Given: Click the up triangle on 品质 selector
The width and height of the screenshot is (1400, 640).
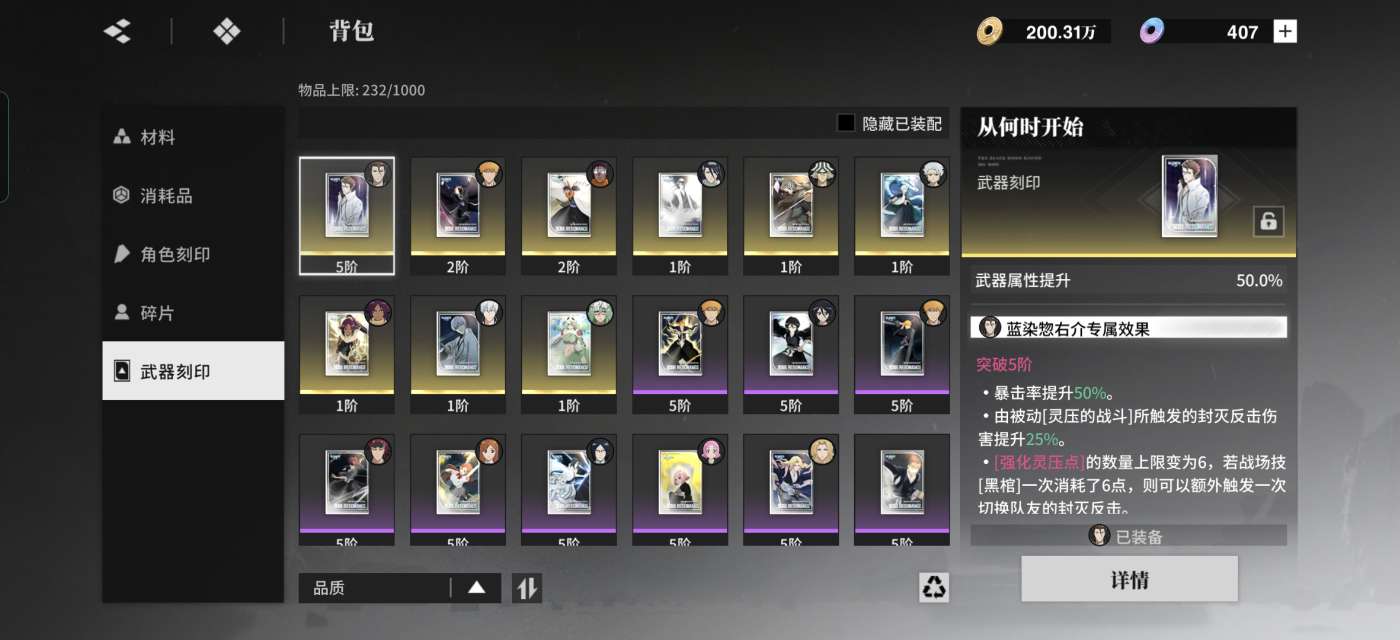Looking at the screenshot, I should [477, 588].
